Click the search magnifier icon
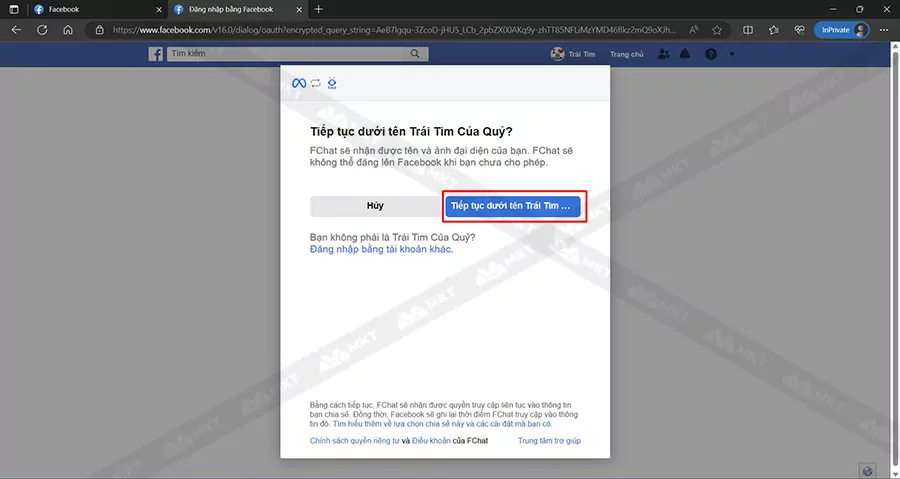This screenshot has height=479, width=900. 415,53
